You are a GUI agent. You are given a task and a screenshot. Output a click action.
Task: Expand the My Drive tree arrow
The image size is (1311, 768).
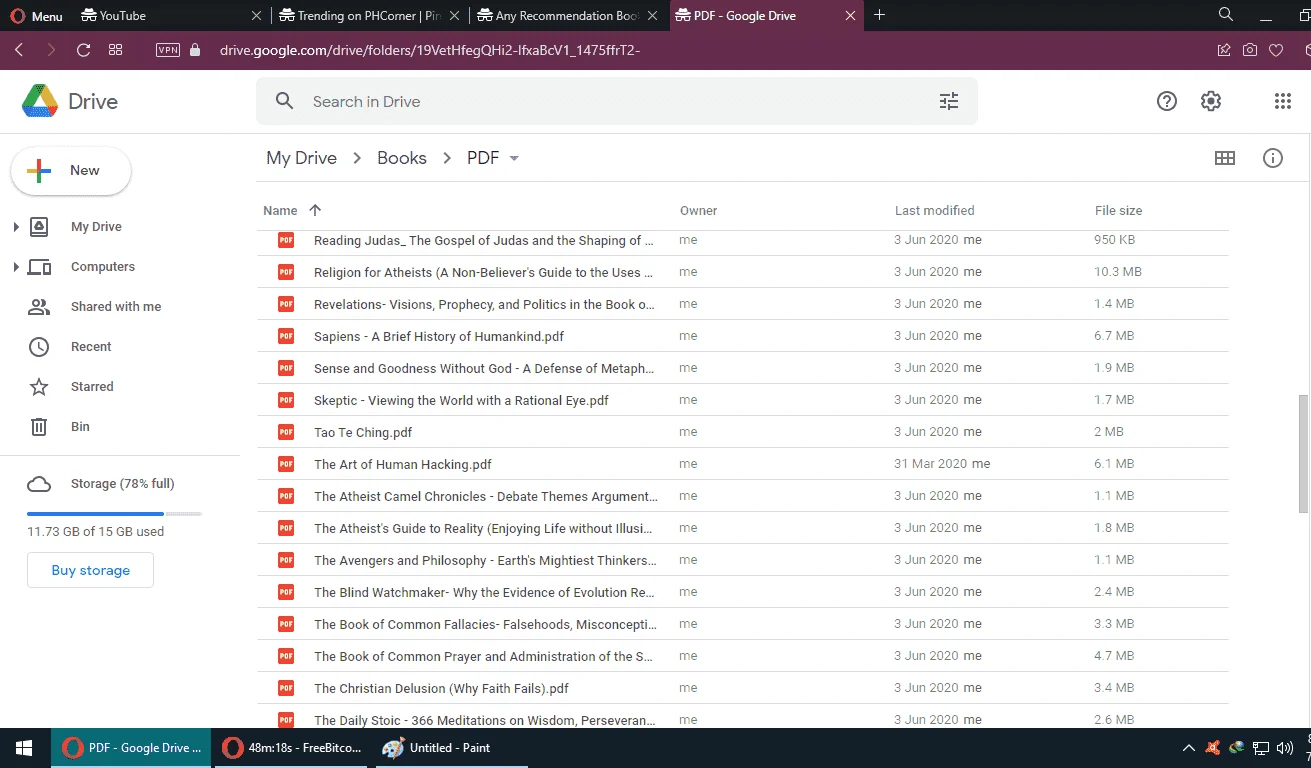tap(16, 228)
